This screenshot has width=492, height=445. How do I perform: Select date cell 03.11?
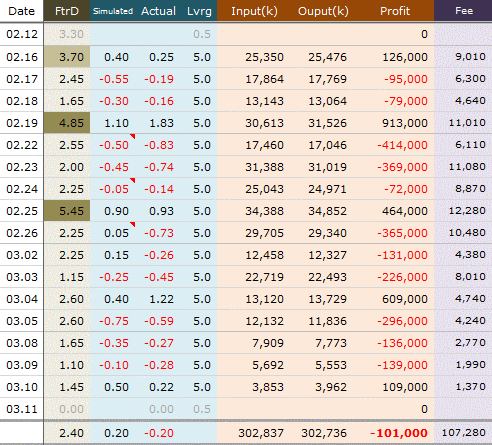(x=22, y=409)
